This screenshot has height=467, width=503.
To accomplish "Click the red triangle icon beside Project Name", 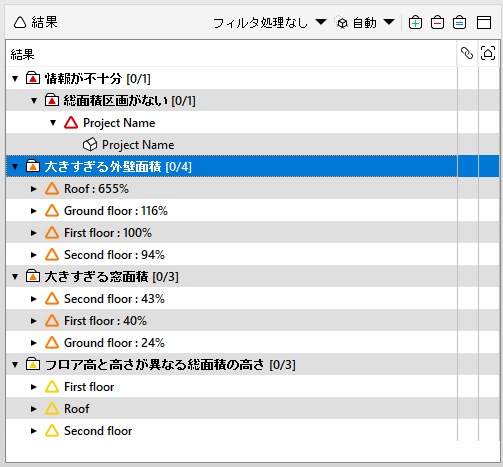I will point(71,123).
